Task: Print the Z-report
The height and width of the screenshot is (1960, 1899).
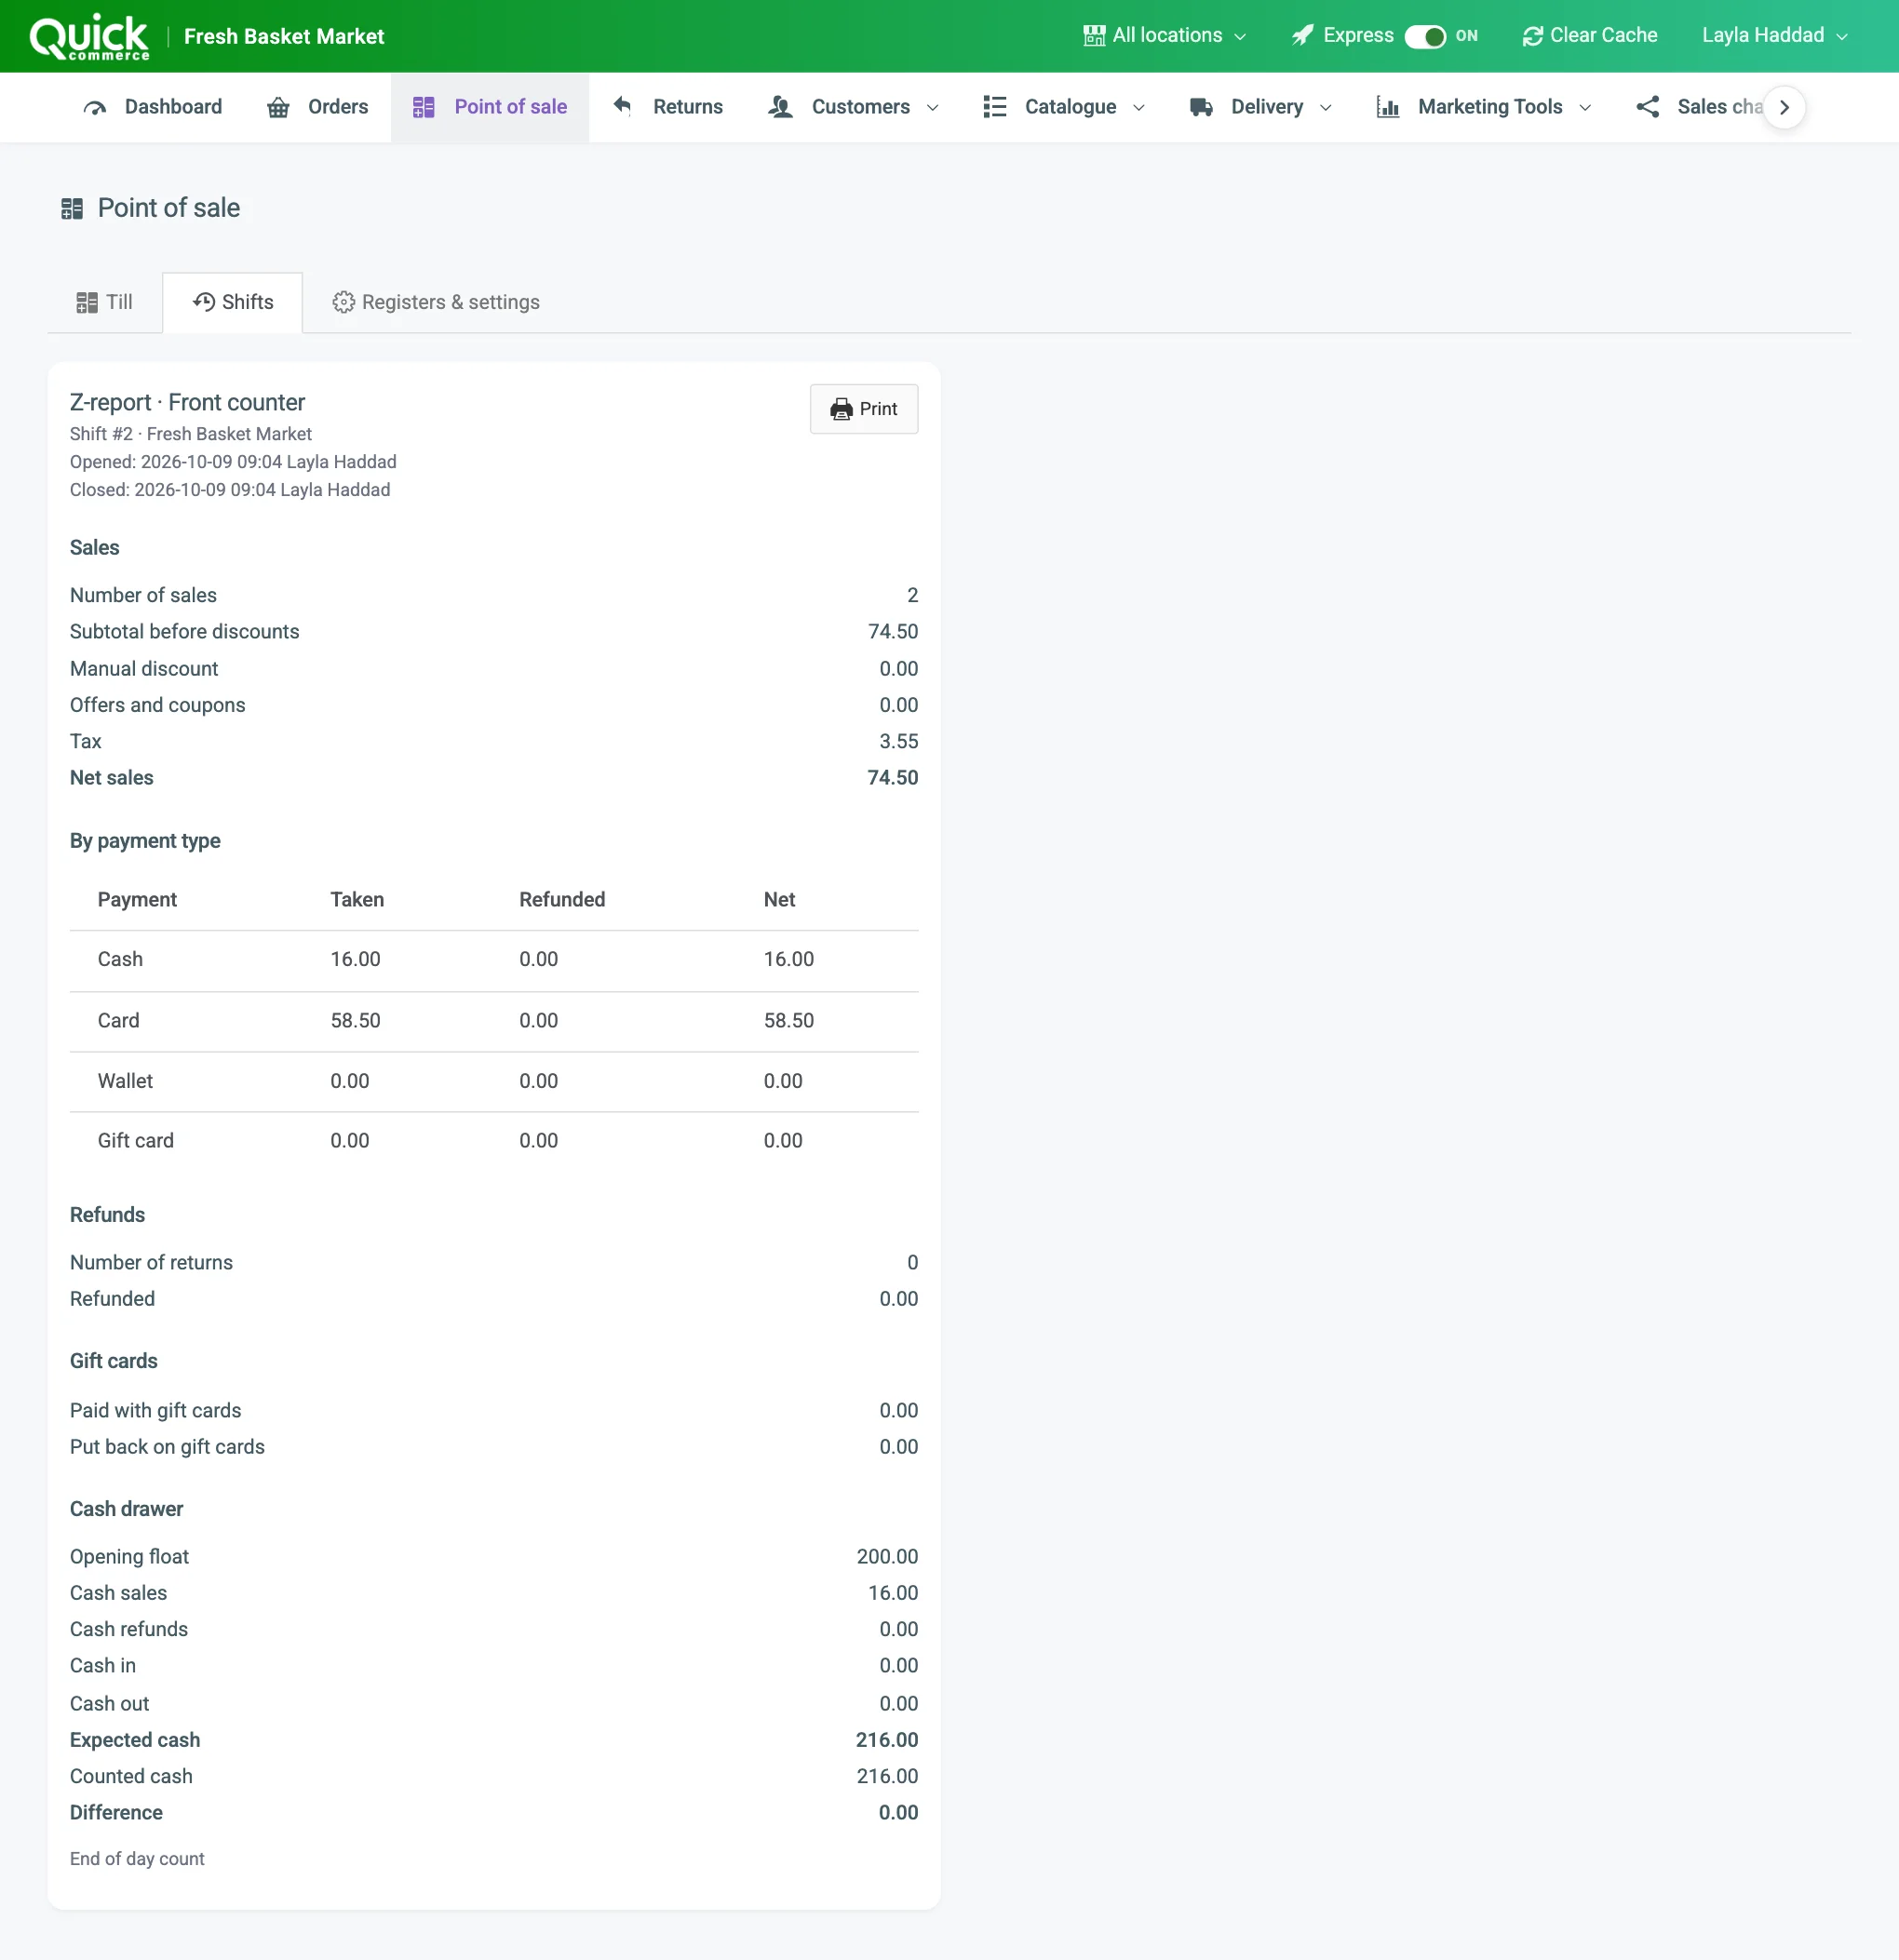Action: pyautogui.click(x=864, y=409)
